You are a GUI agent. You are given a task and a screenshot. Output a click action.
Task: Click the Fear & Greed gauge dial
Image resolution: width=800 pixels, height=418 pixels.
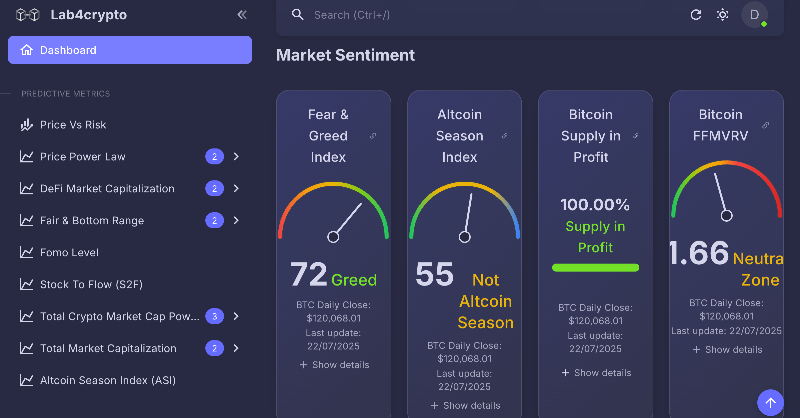(333, 212)
